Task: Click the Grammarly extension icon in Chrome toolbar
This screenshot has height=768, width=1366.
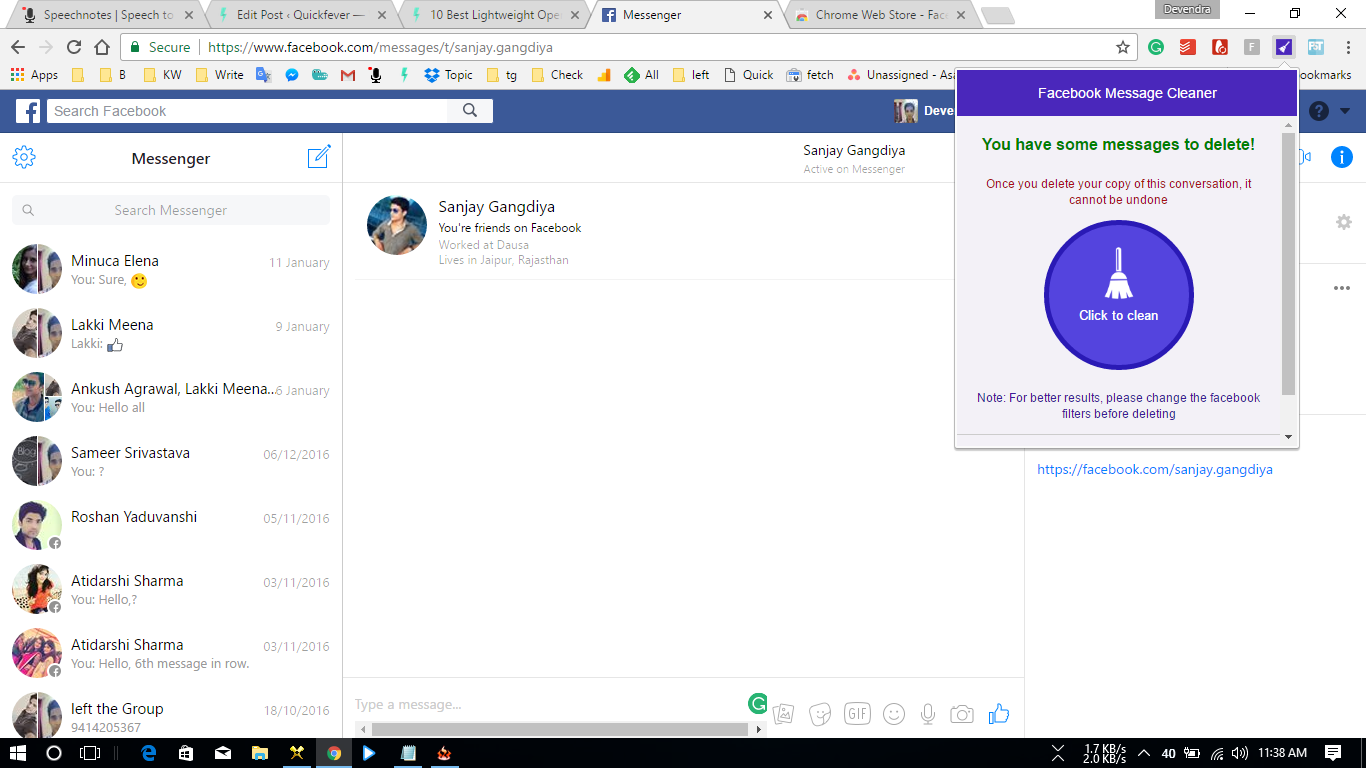Action: [x=1156, y=47]
